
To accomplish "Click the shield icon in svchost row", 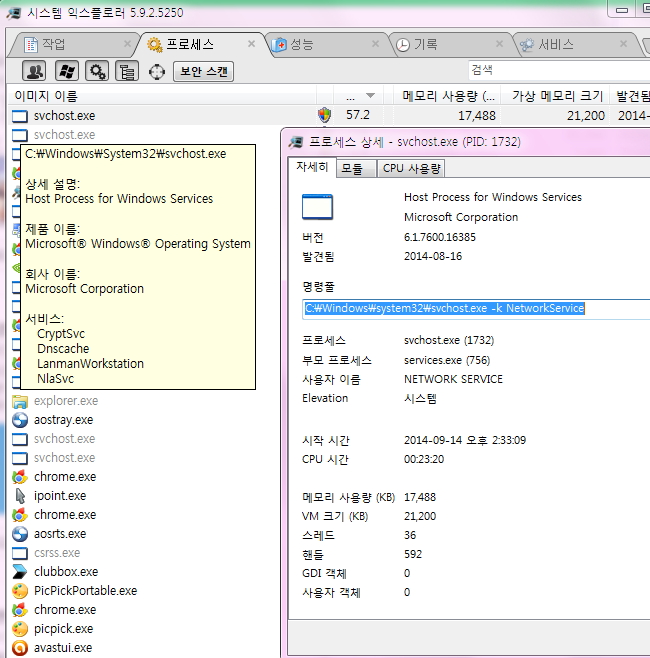I will pos(324,115).
